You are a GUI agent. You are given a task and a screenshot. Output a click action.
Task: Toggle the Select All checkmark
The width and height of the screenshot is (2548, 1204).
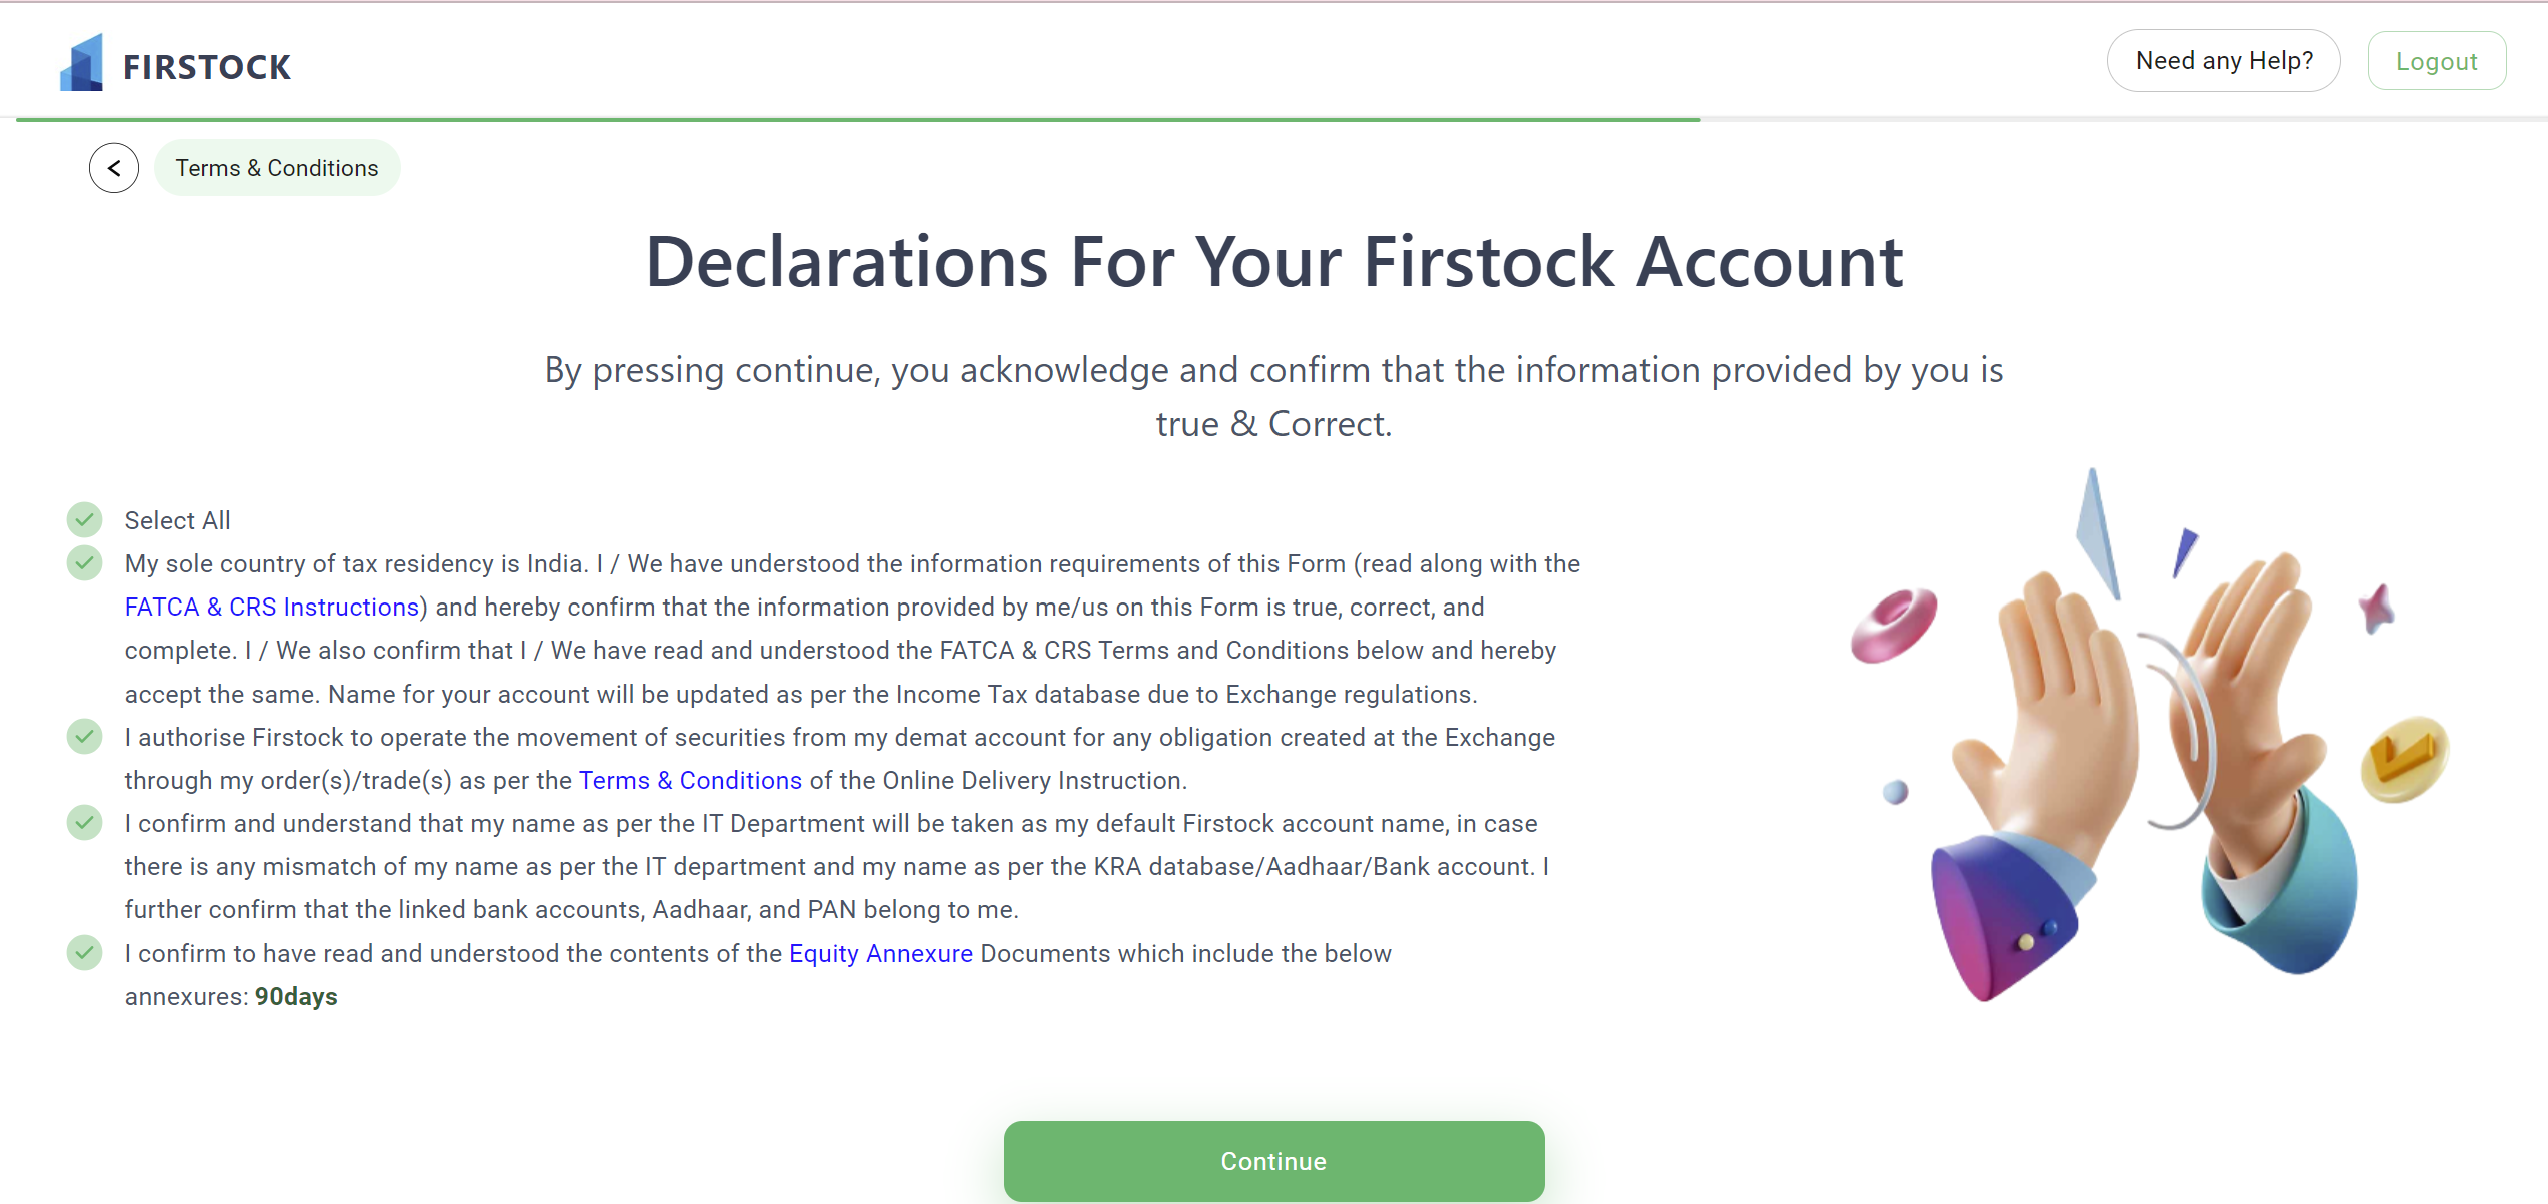point(85,519)
